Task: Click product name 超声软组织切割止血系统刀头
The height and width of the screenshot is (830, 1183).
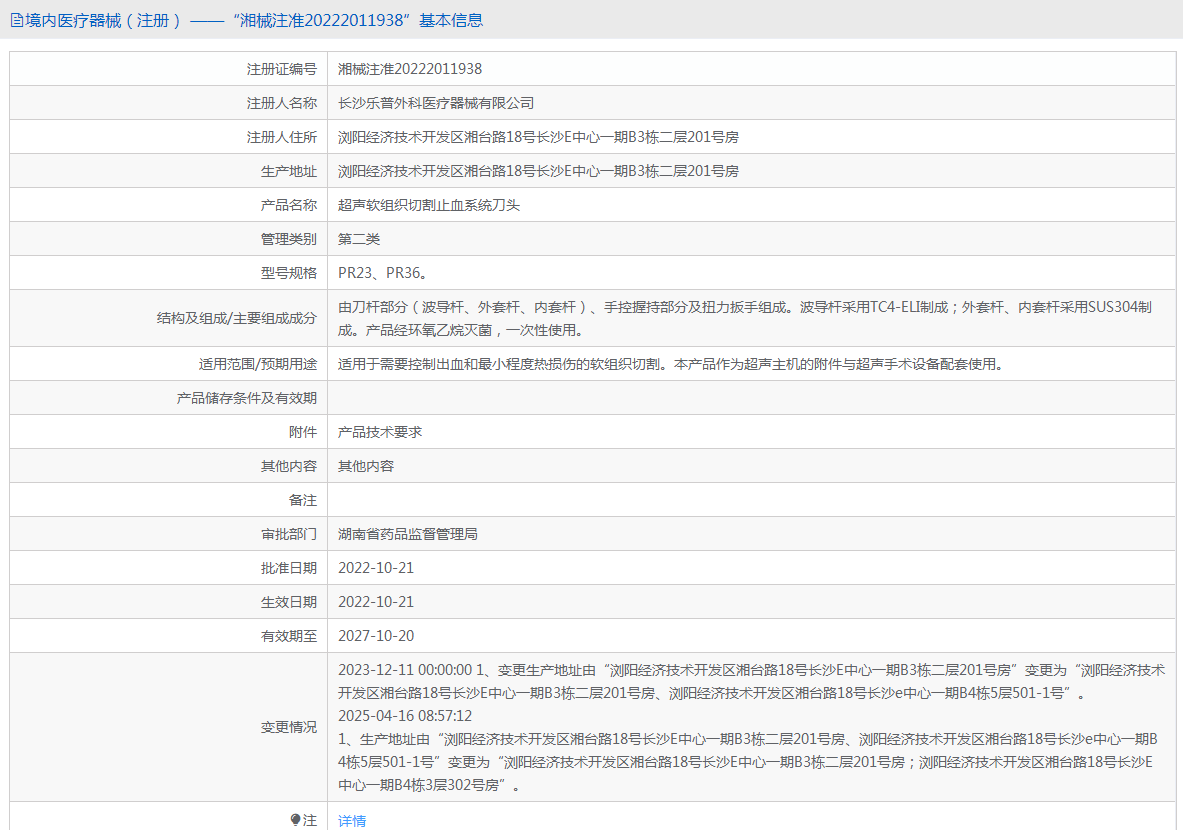Action: click(x=429, y=205)
